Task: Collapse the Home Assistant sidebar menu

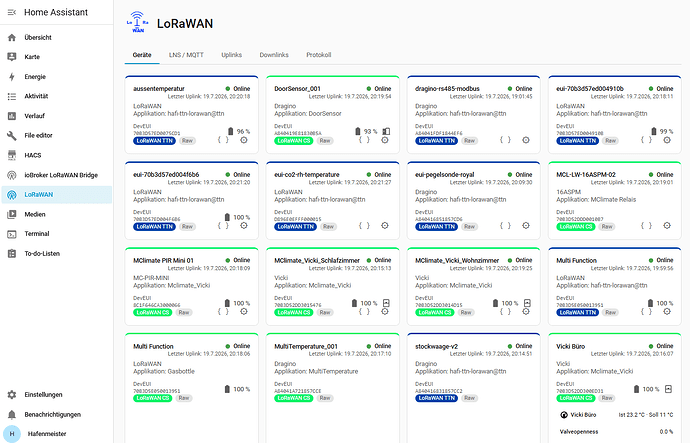Action: click(12, 12)
